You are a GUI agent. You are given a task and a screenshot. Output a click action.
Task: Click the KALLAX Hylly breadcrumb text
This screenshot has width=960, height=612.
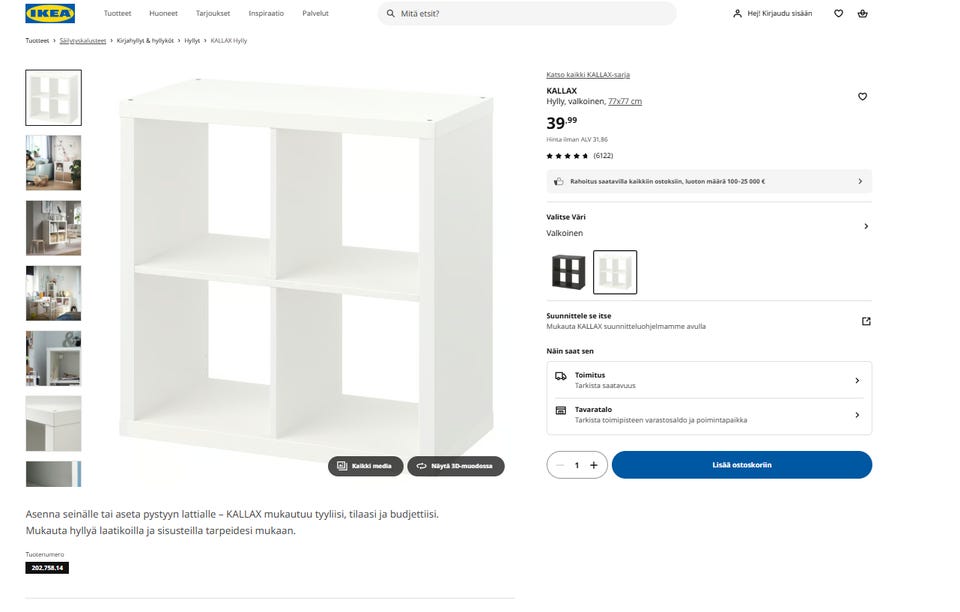pyautogui.click(x=229, y=40)
